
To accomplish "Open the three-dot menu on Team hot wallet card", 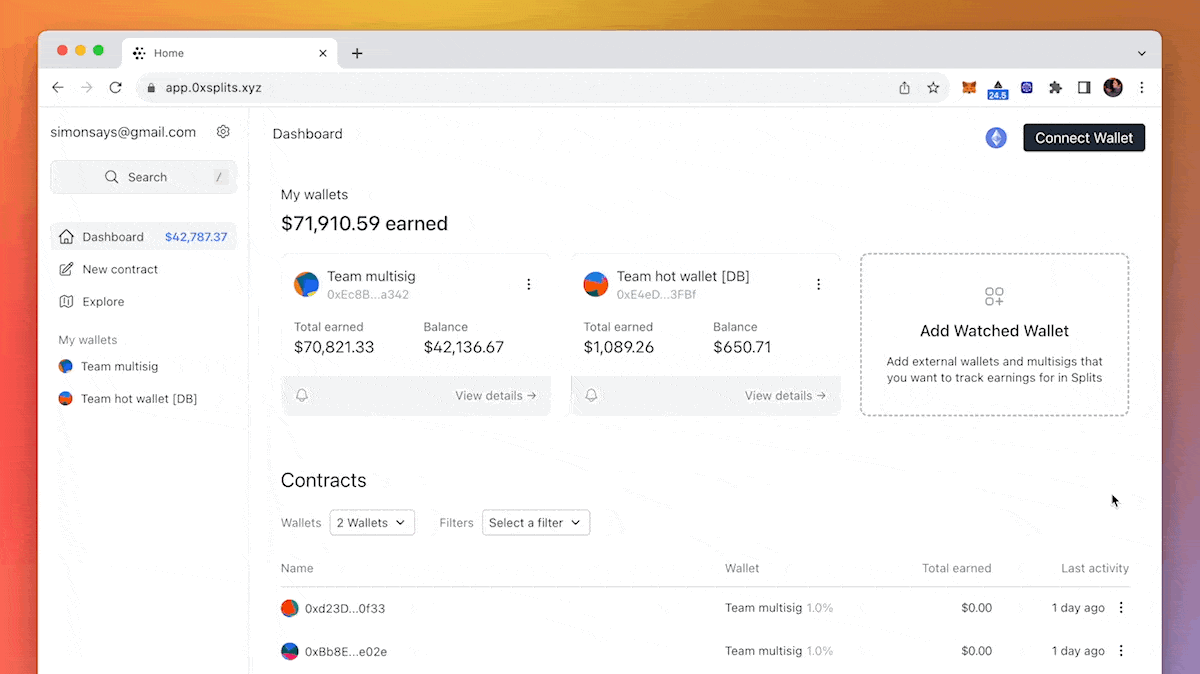I will [819, 284].
